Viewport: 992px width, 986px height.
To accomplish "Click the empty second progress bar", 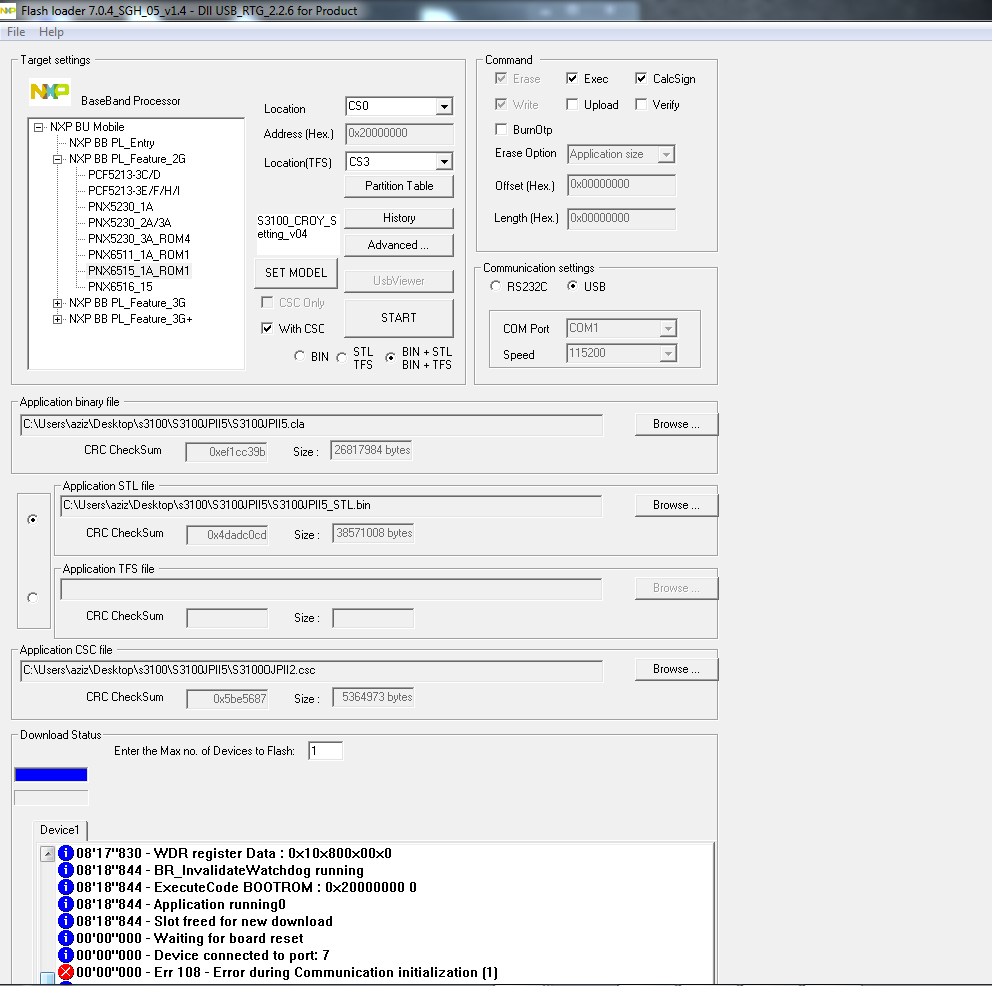I will click(51, 798).
